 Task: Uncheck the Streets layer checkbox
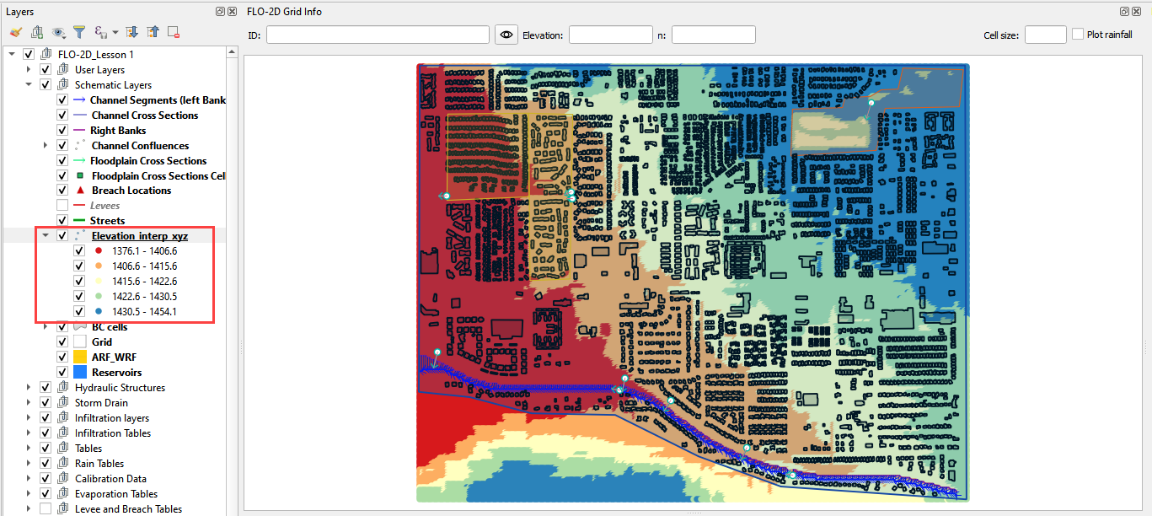(62, 221)
